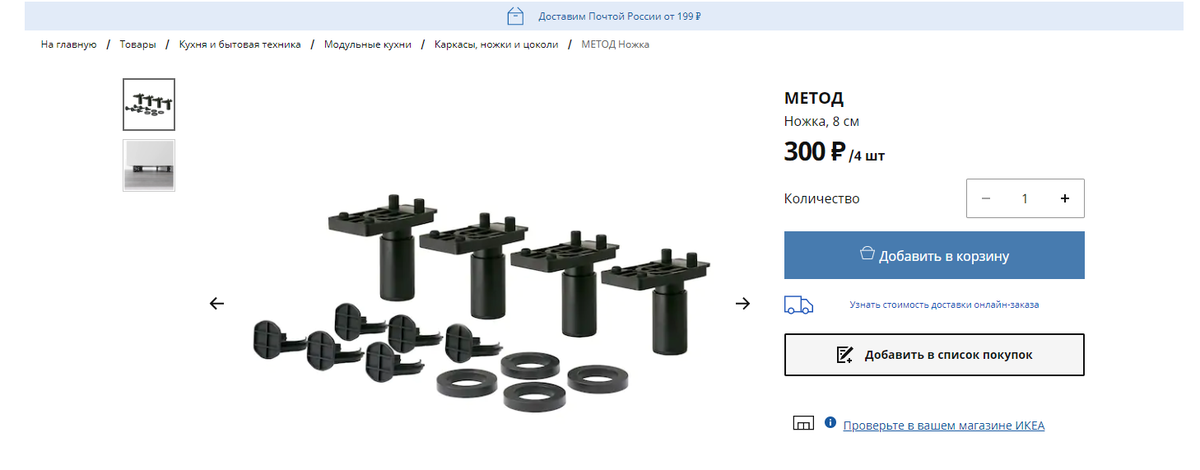Click Добавить в корзину button
The height and width of the screenshot is (470, 1200).
pyautogui.click(x=934, y=255)
